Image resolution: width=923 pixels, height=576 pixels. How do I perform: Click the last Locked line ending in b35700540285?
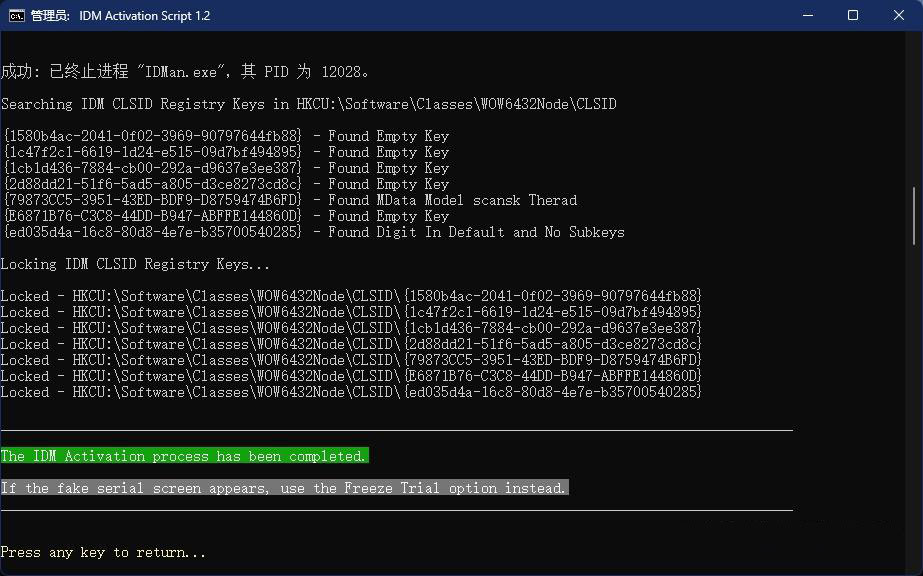(x=351, y=392)
